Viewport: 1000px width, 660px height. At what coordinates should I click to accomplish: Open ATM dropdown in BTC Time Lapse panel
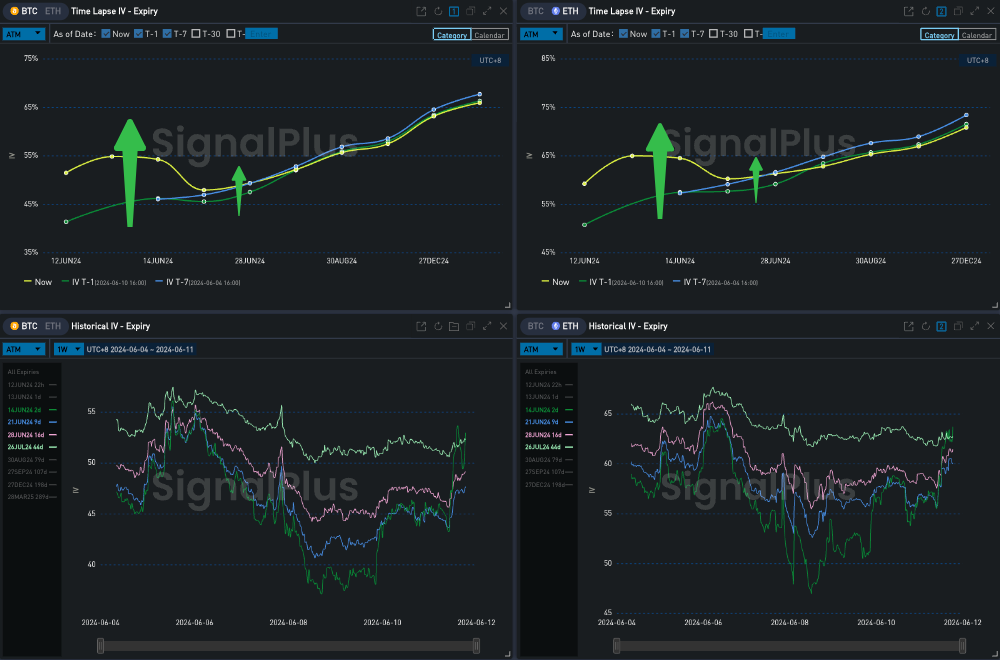coord(24,34)
